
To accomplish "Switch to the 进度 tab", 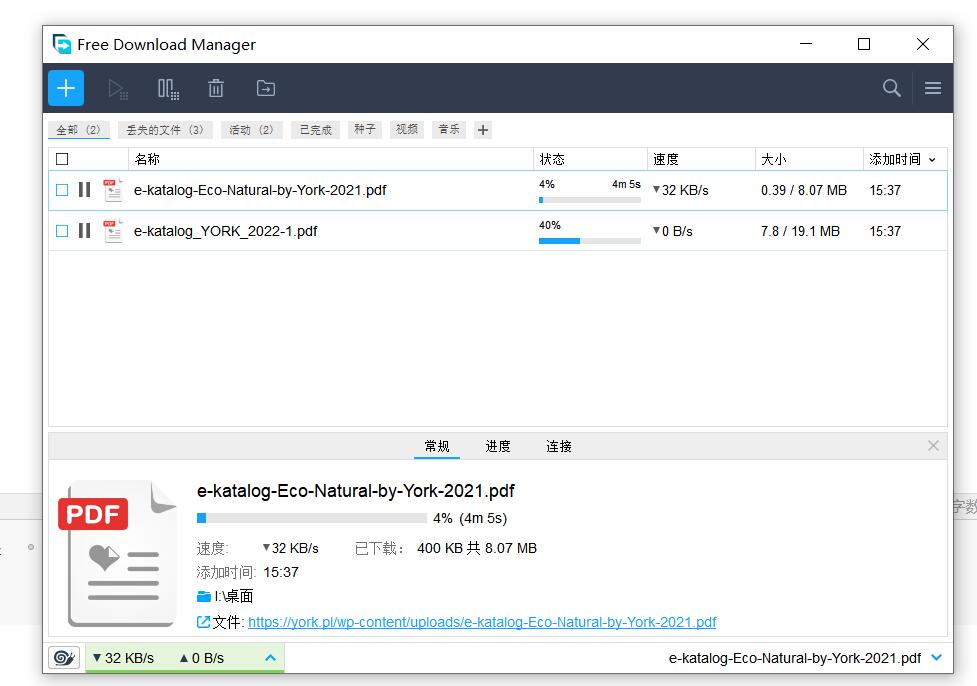I will click(x=498, y=446).
